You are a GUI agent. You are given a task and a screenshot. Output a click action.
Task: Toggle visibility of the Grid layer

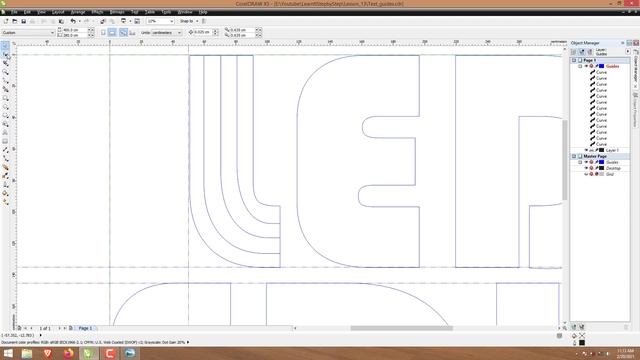click(586, 174)
